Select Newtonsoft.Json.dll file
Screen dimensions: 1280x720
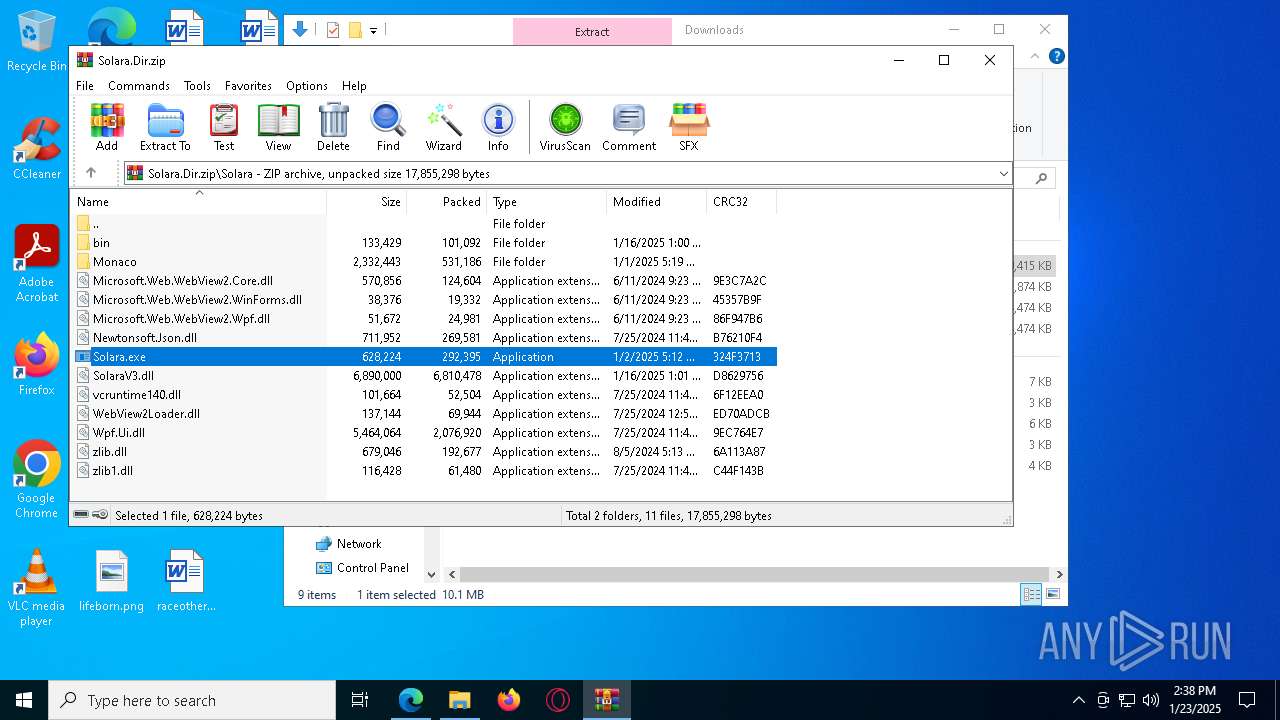[425, 338]
